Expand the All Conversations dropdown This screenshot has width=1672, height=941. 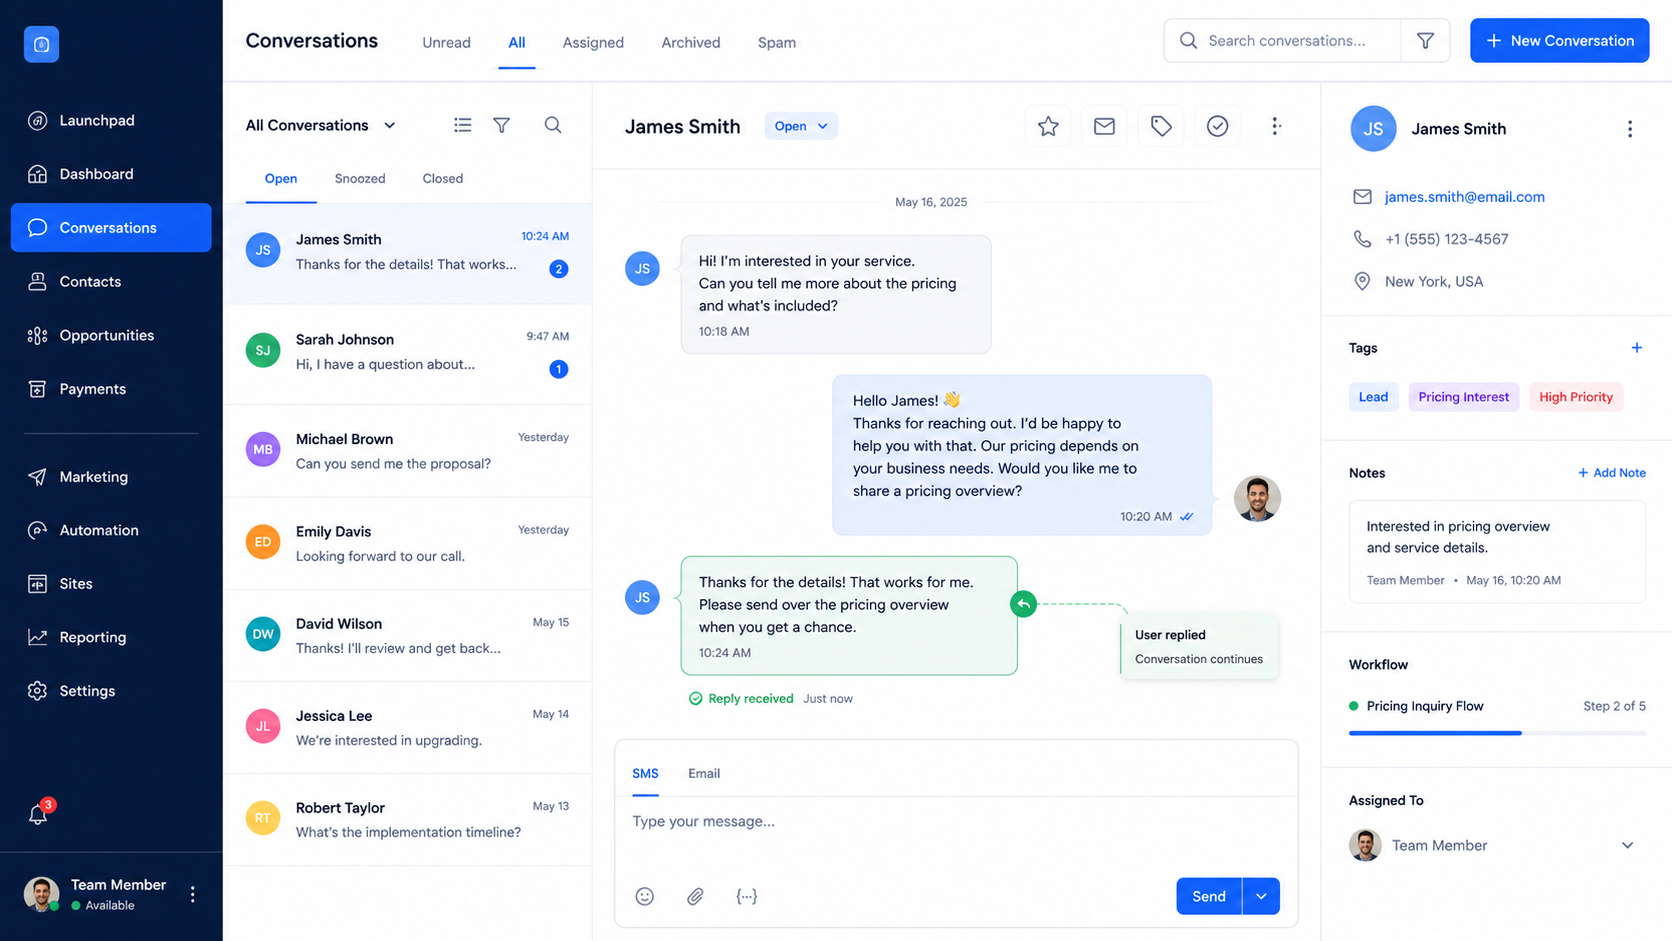(x=321, y=125)
